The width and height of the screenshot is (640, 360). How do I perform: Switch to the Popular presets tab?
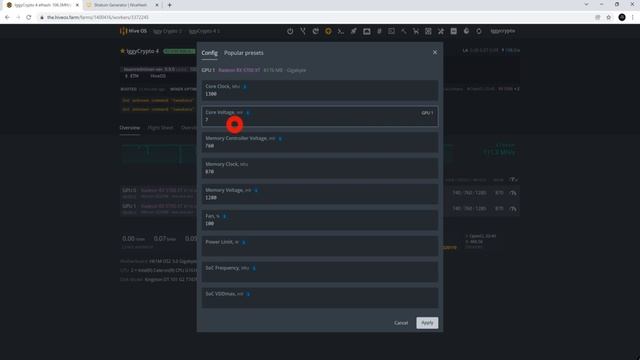[244, 53]
